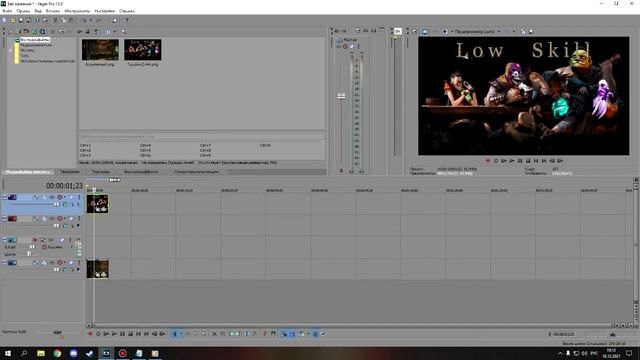Open the Файл menu
Viewport: 640px width, 360px height.
coord(7,11)
